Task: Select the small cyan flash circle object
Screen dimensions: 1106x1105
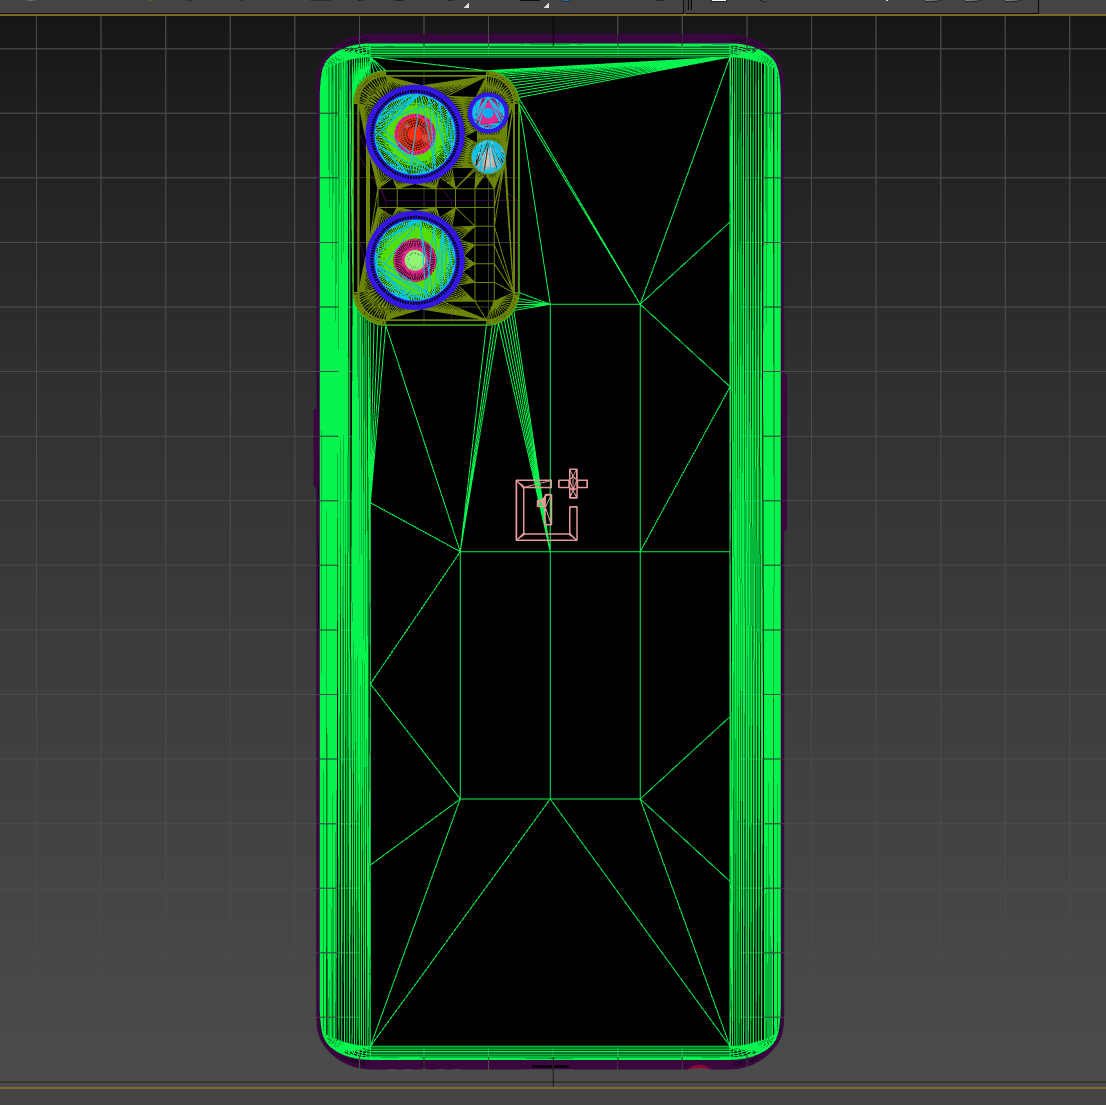Action: click(488, 157)
